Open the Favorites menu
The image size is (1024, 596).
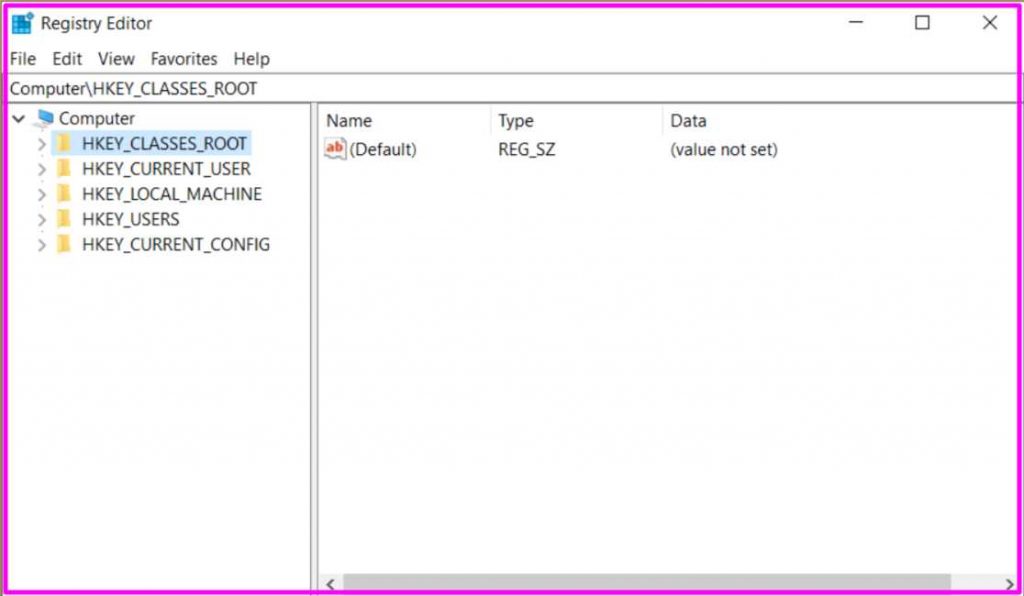pyautogui.click(x=184, y=58)
